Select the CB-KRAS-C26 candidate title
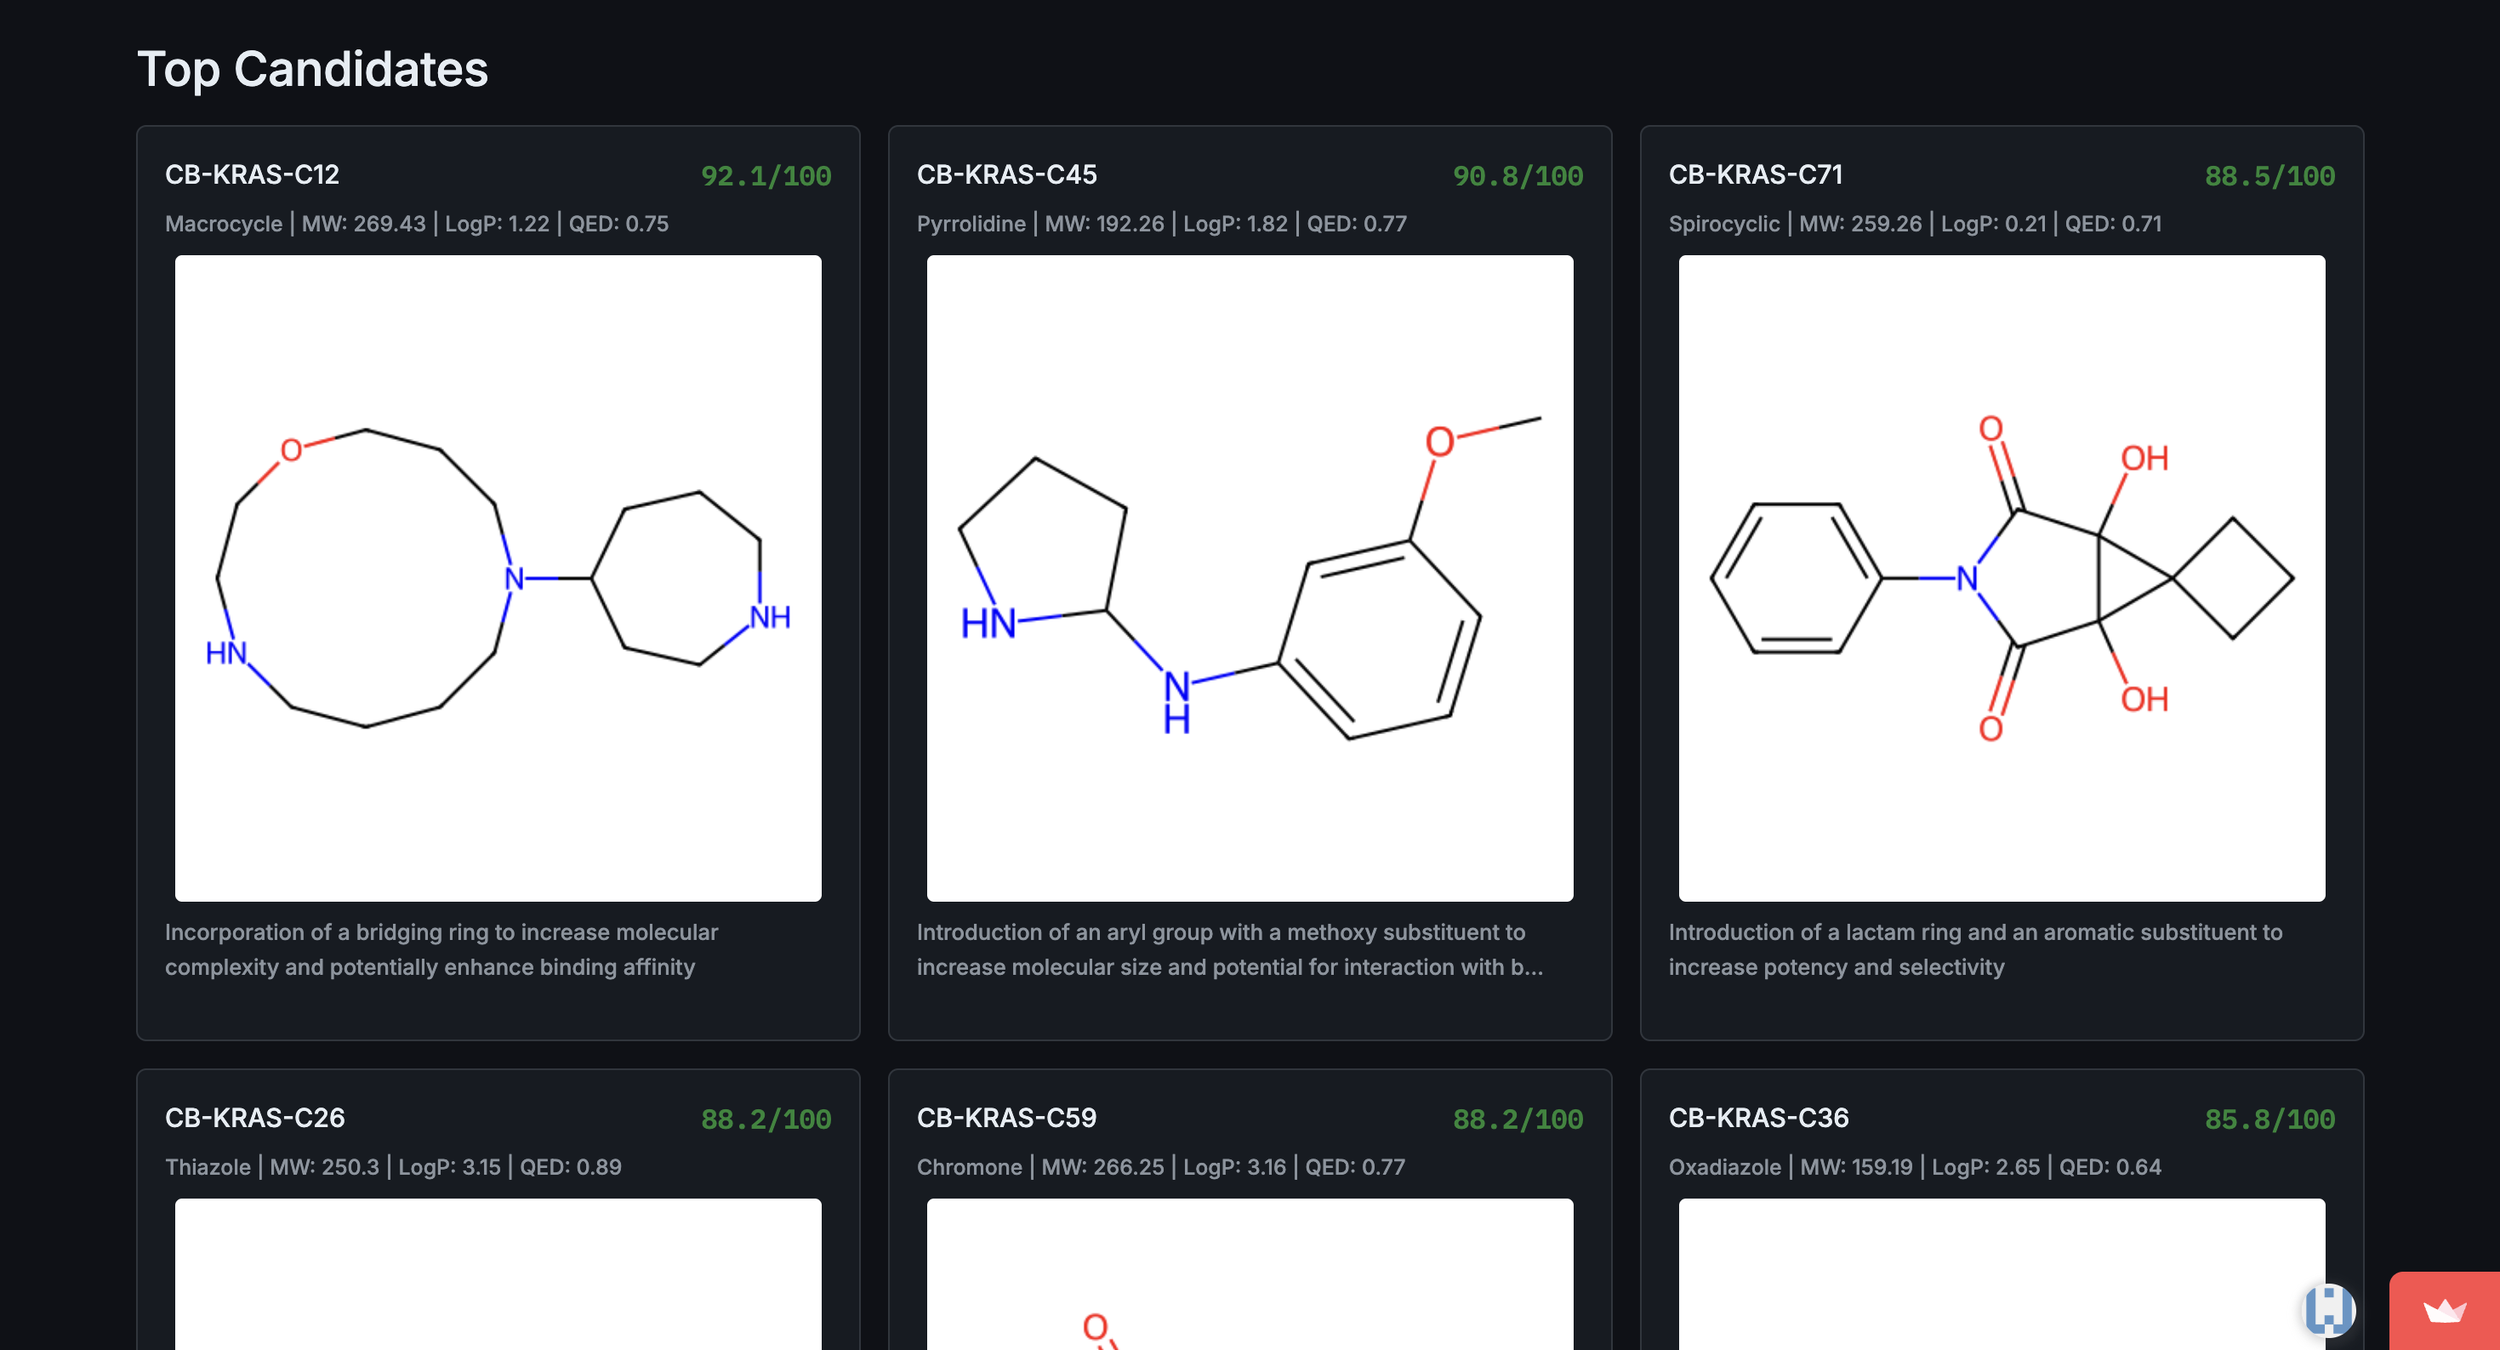 pyautogui.click(x=255, y=1118)
